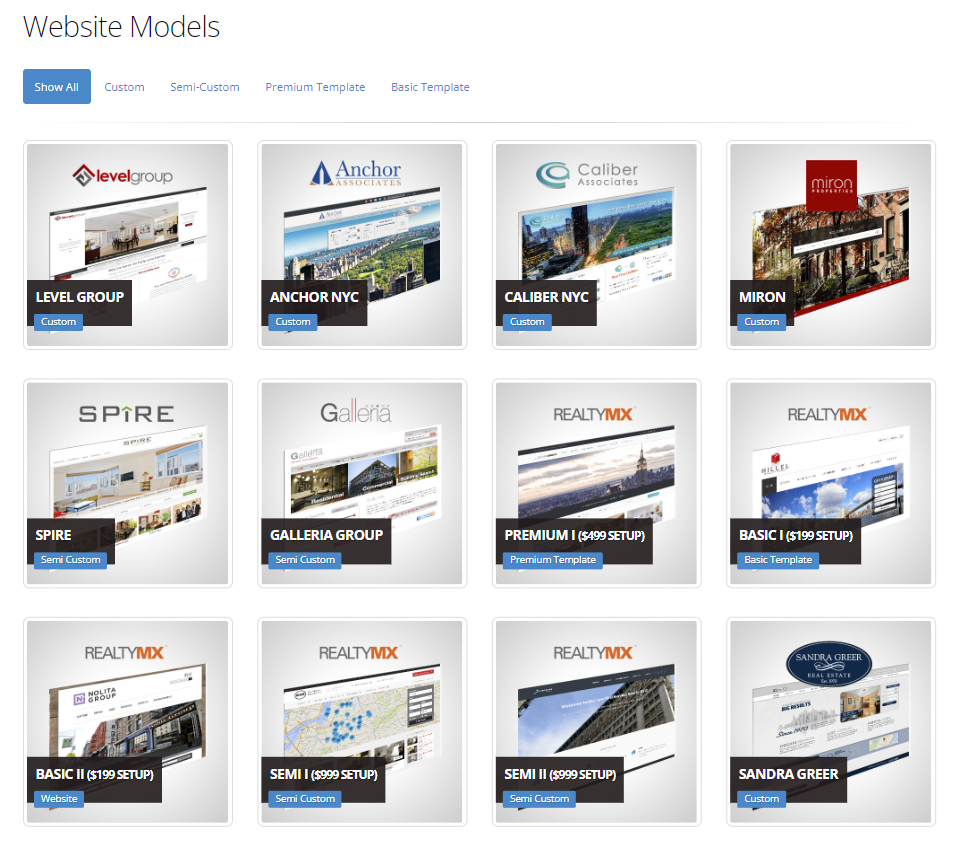Select the Basic I $199 setup thumbnail
Screen dimensions: 964x842
[830, 460]
